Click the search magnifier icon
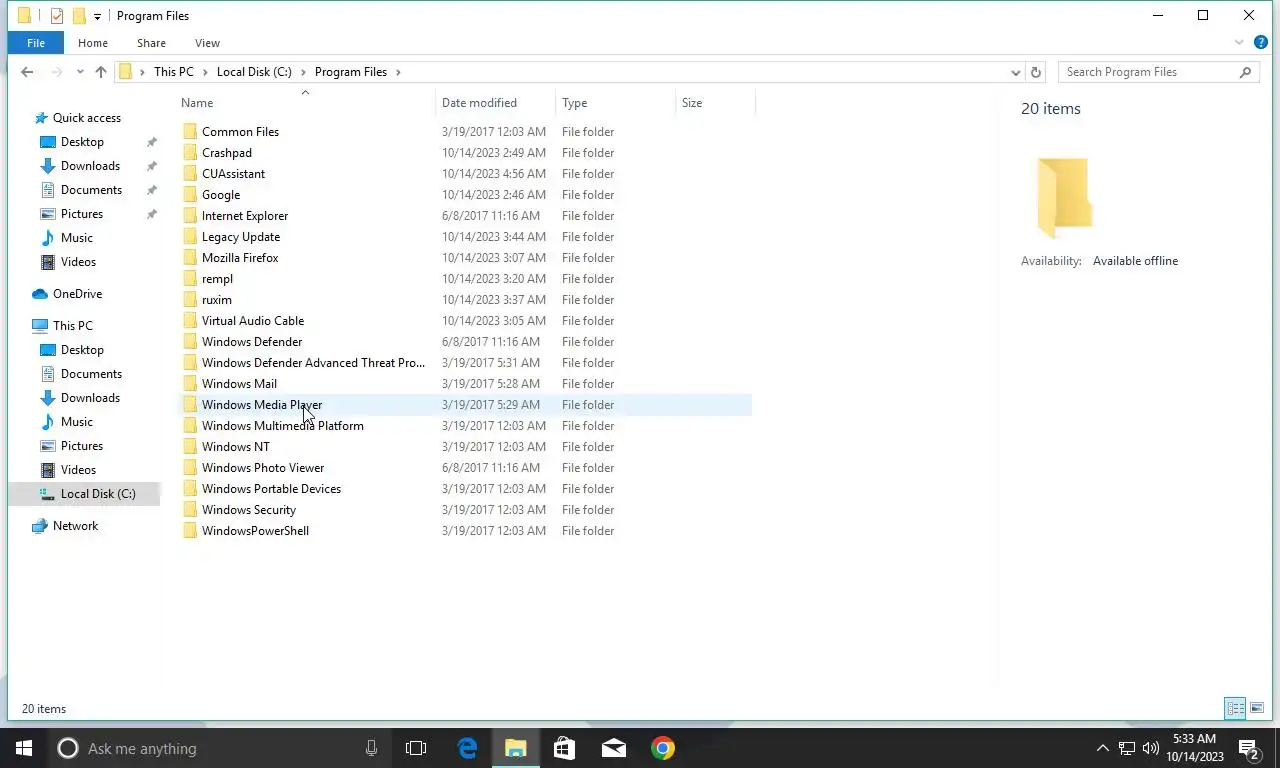This screenshot has width=1280, height=768. [1245, 72]
